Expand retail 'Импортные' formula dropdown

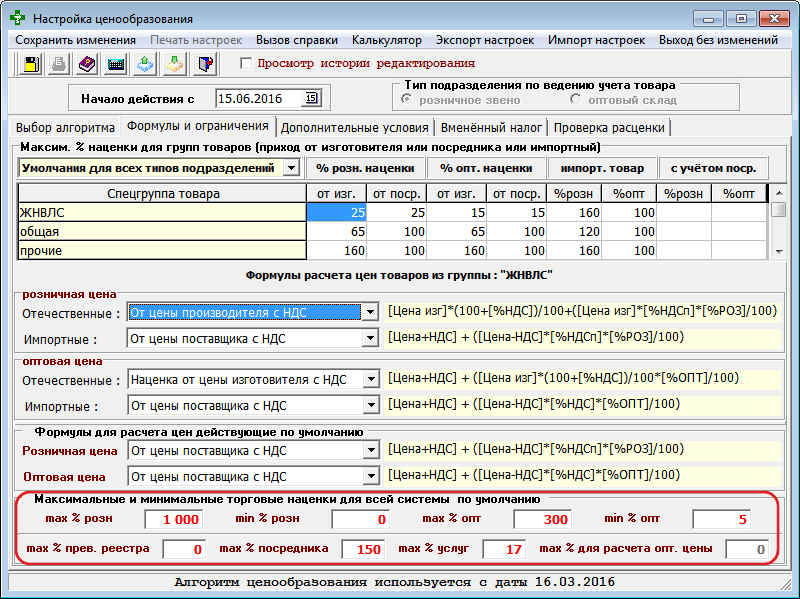(370, 338)
